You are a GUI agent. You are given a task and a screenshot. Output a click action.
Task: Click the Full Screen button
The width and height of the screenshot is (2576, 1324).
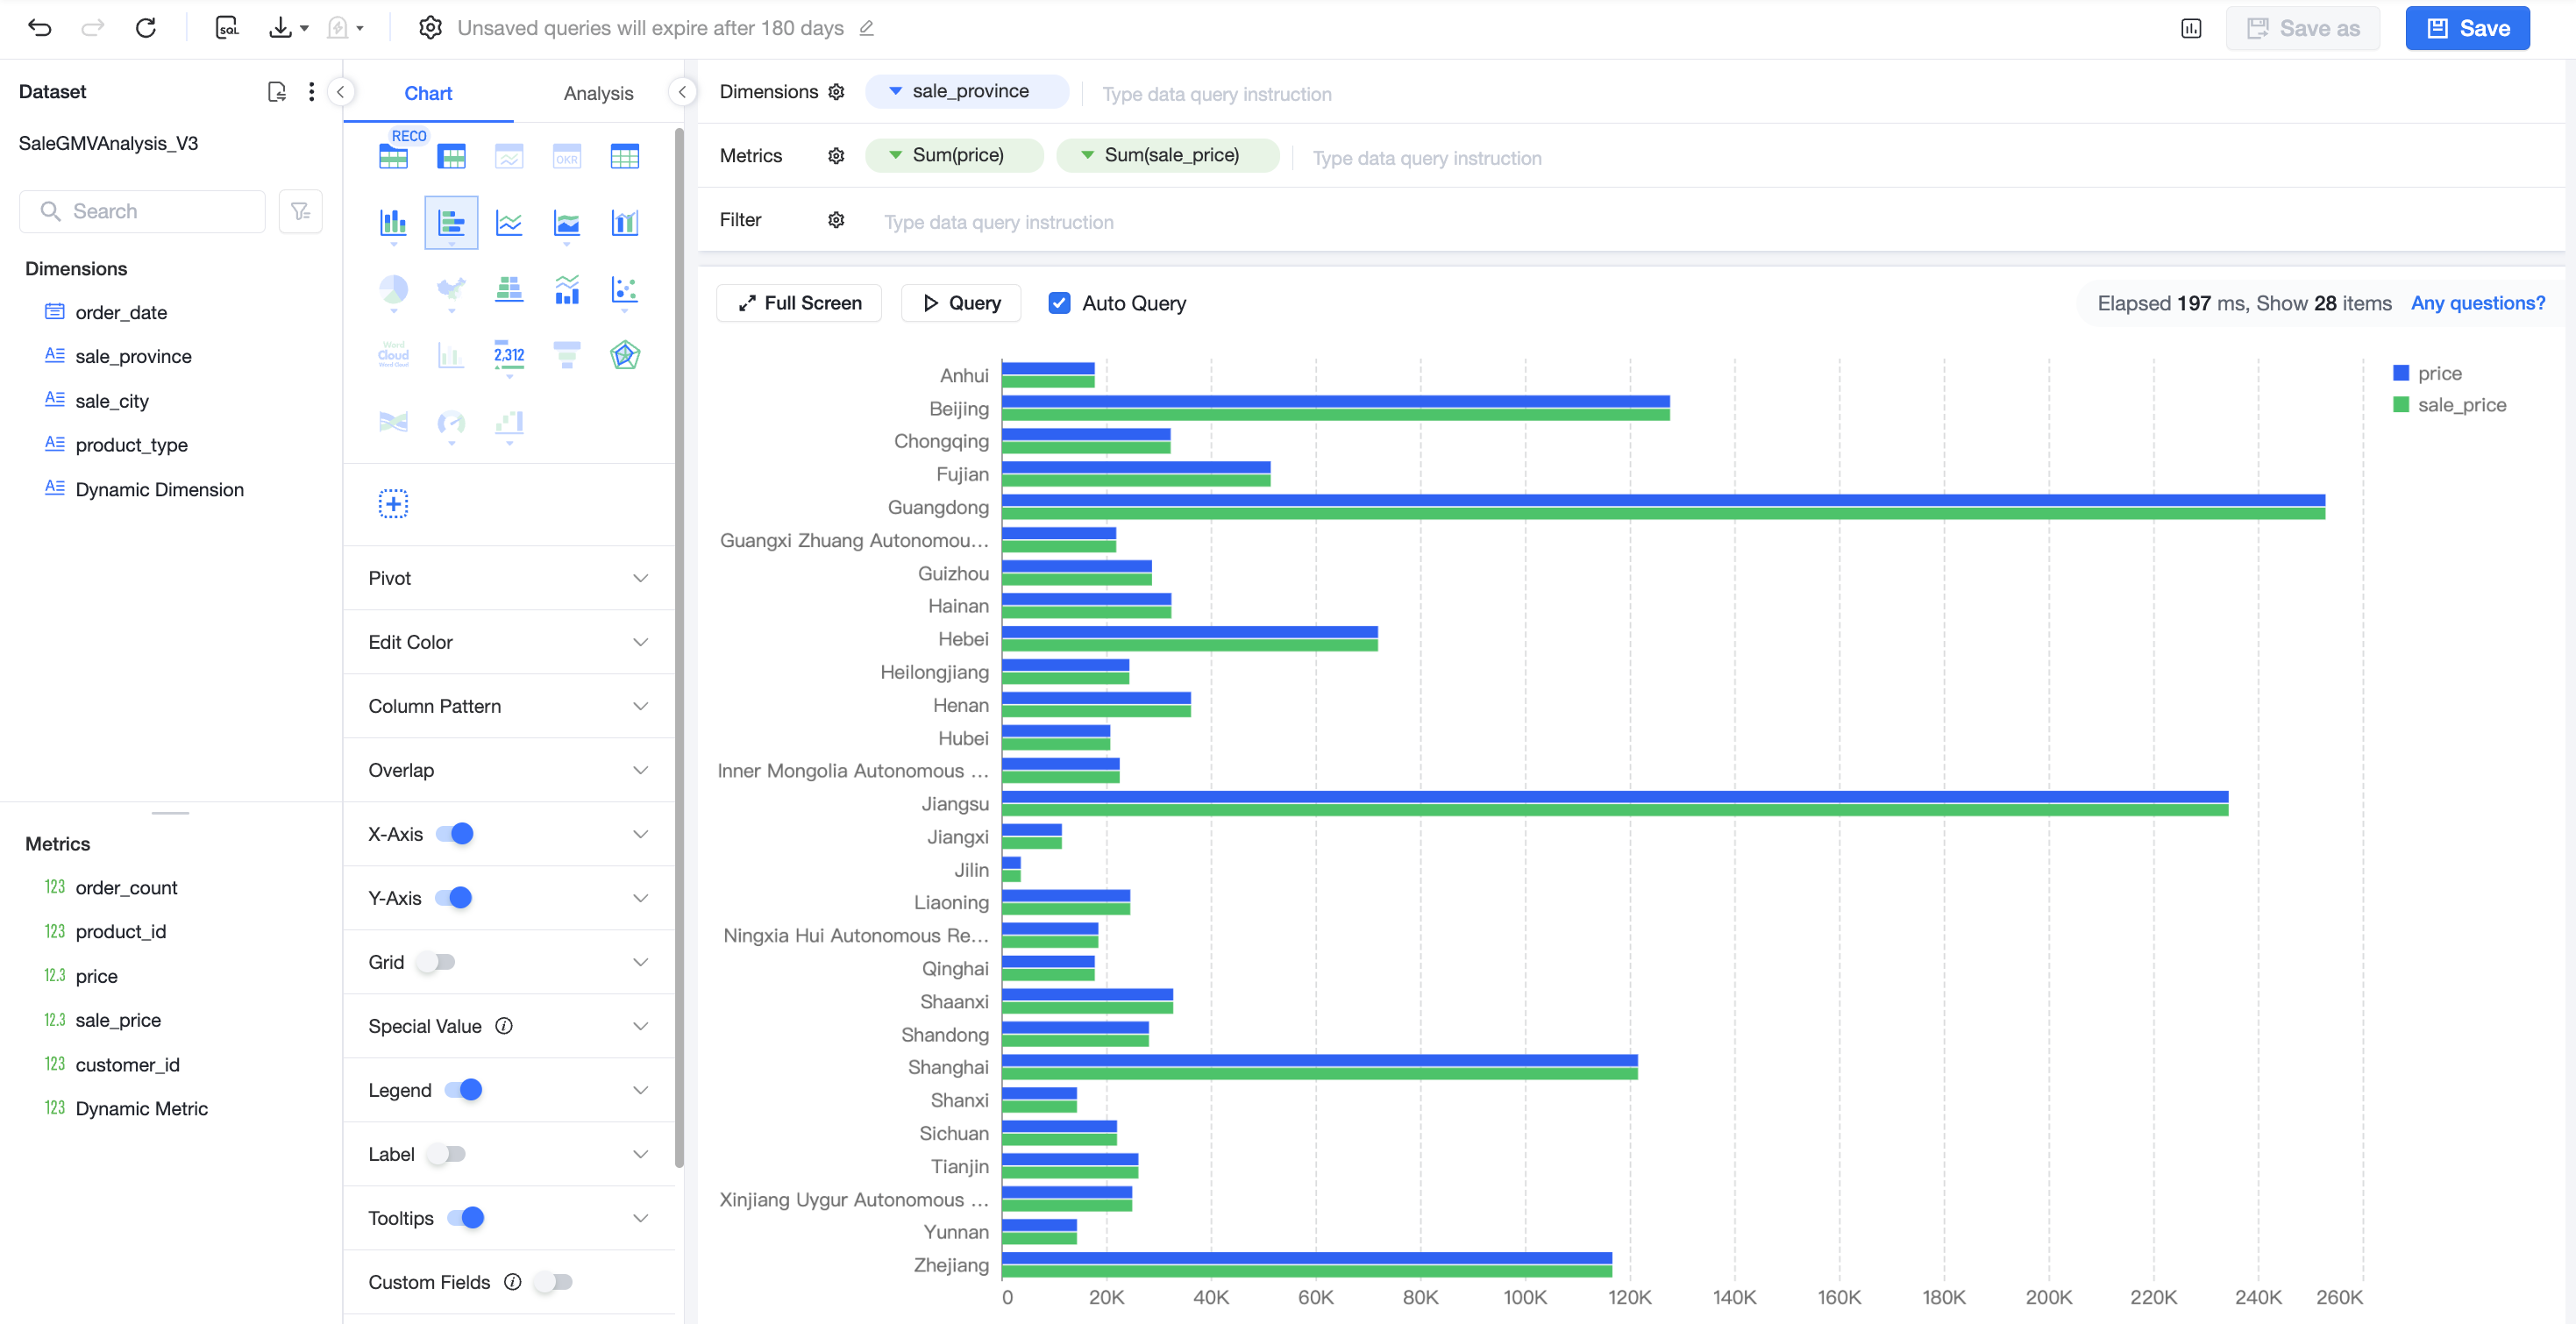click(799, 303)
